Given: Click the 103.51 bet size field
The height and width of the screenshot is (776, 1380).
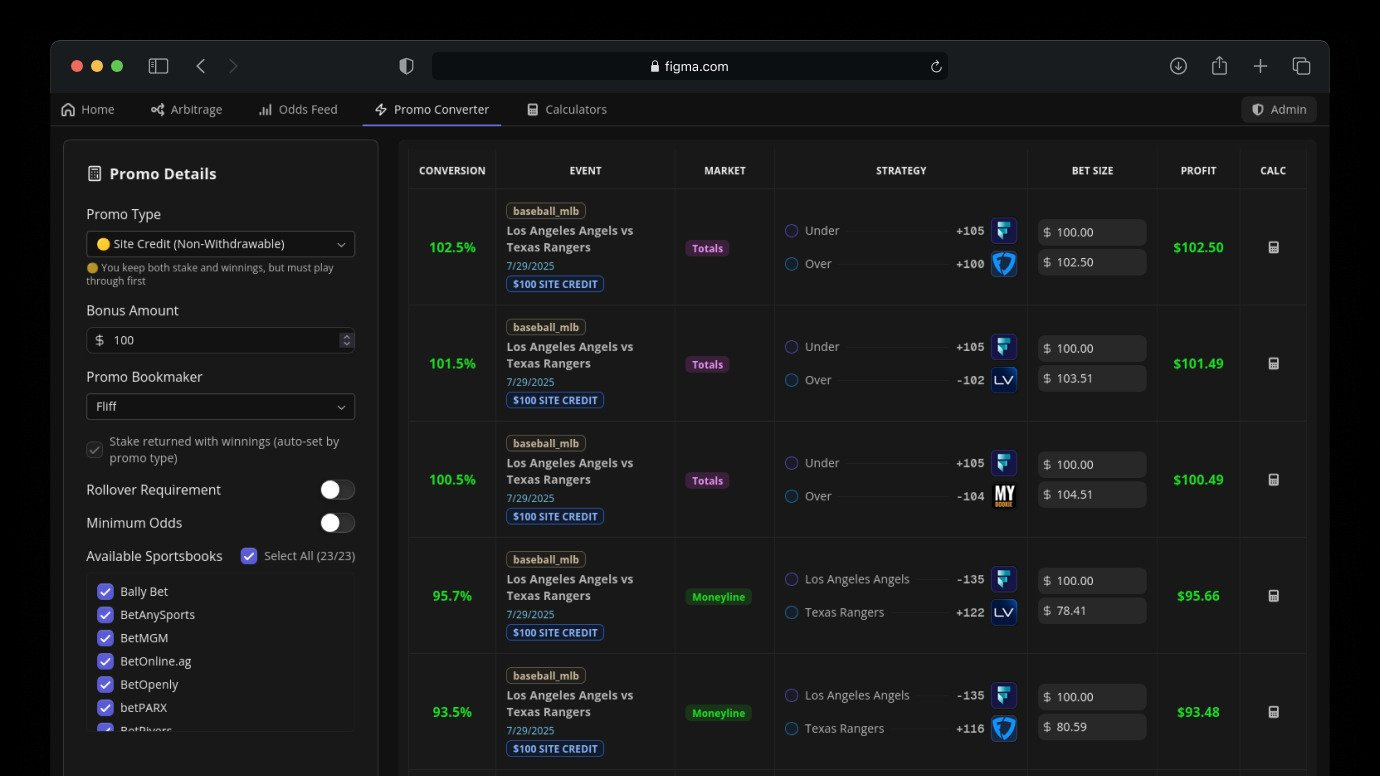Looking at the screenshot, I should (x=1092, y=379).
